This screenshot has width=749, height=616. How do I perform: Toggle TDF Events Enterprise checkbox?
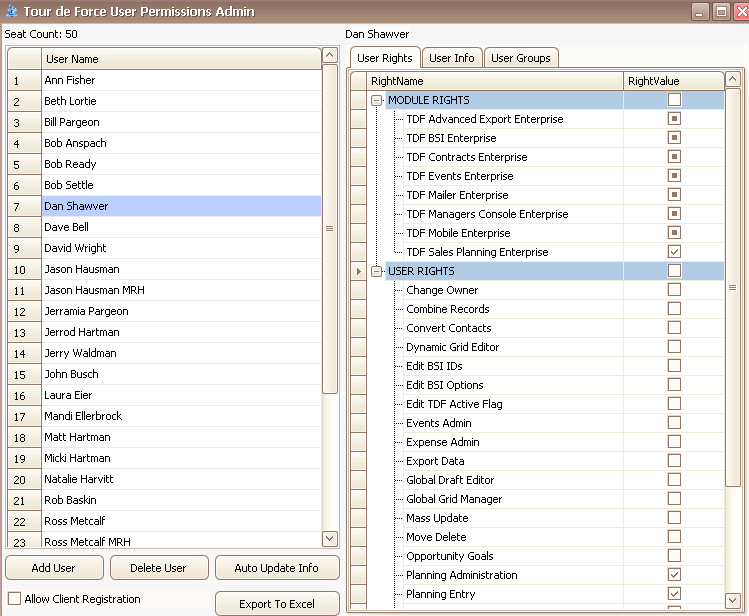coord(674,176)
